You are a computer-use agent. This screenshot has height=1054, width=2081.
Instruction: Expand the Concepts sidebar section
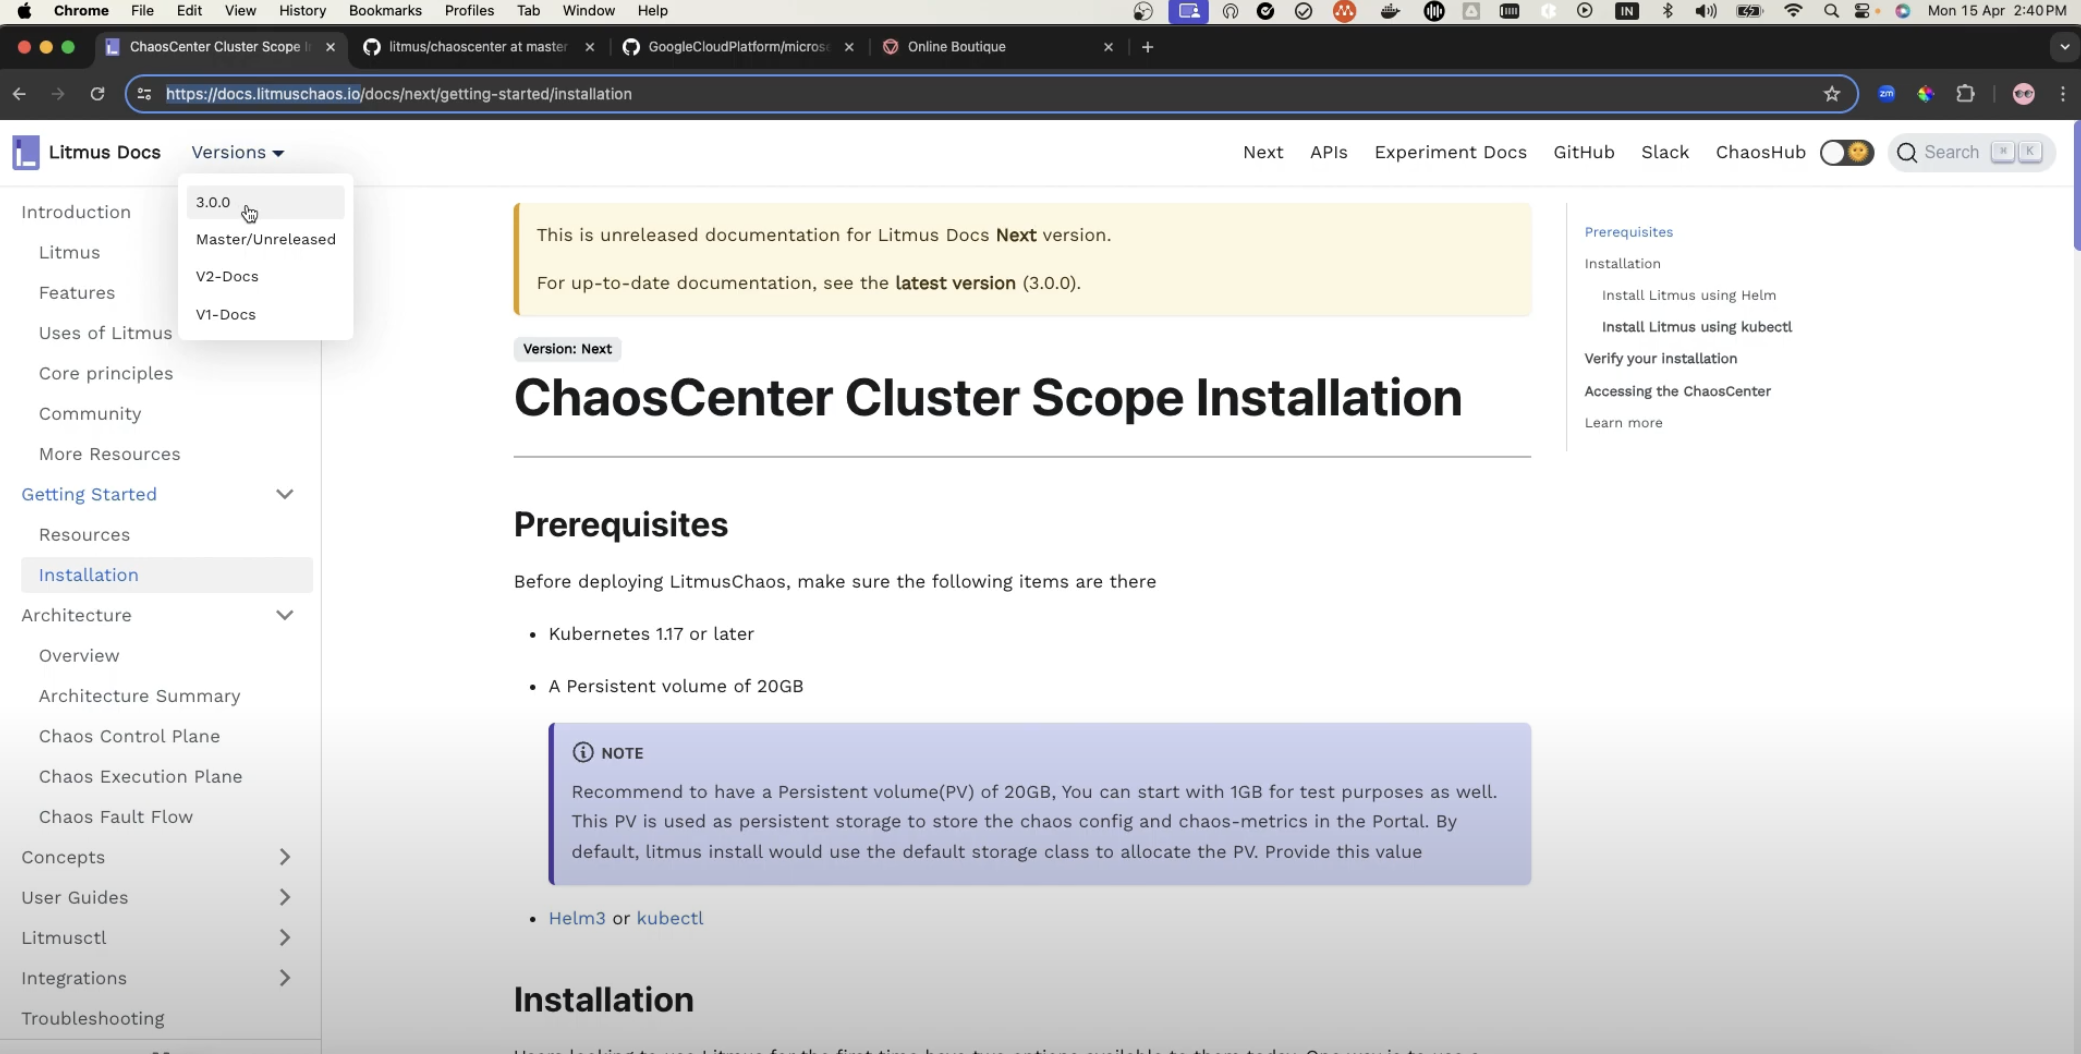point(285,857)
